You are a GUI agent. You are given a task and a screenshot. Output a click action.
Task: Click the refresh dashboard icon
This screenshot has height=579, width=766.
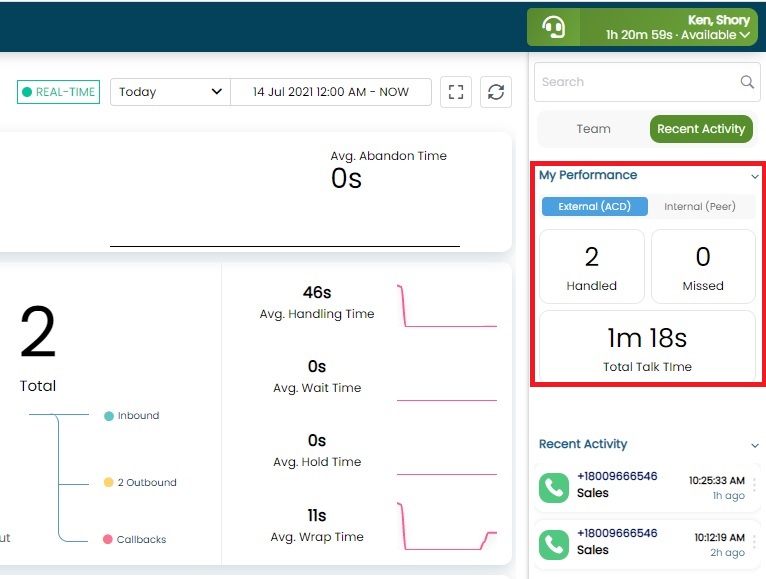pos(496,92)
